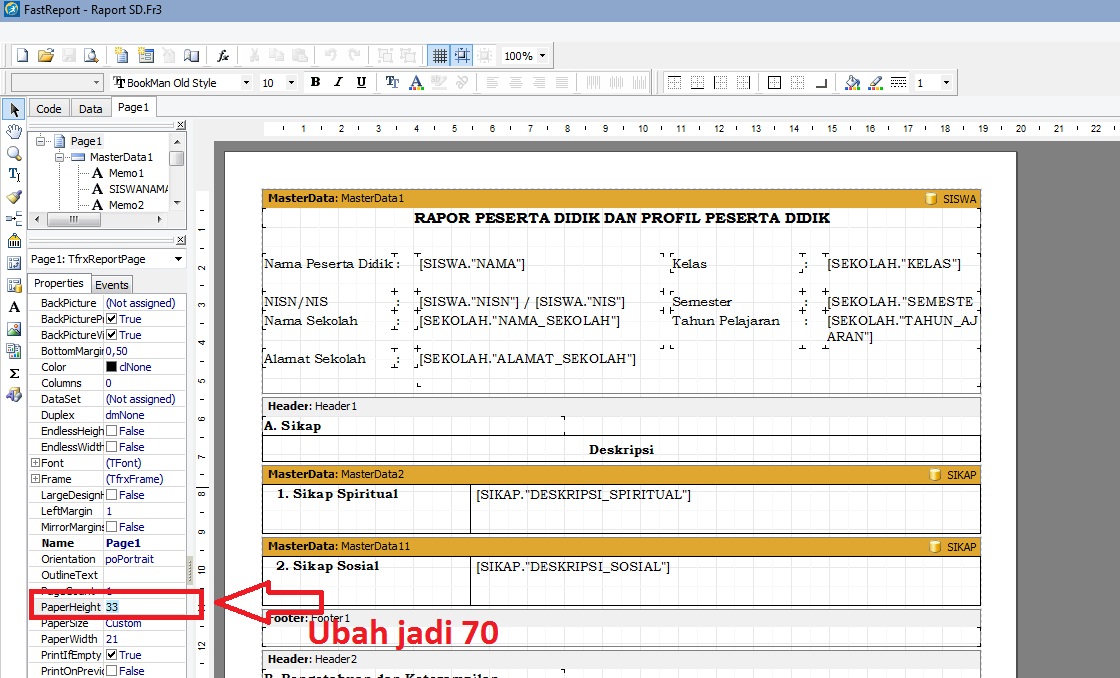Open the BookMan Old Style font dropdown
Screen dimensions: 1120x678
coord(245,83)
